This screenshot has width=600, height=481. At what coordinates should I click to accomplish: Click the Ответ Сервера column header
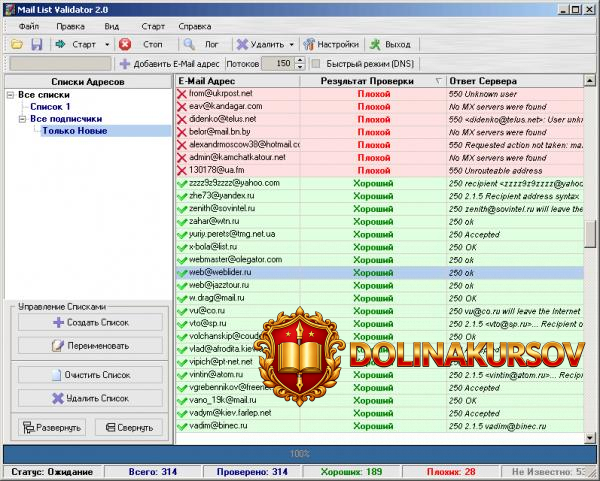(515, 81)
